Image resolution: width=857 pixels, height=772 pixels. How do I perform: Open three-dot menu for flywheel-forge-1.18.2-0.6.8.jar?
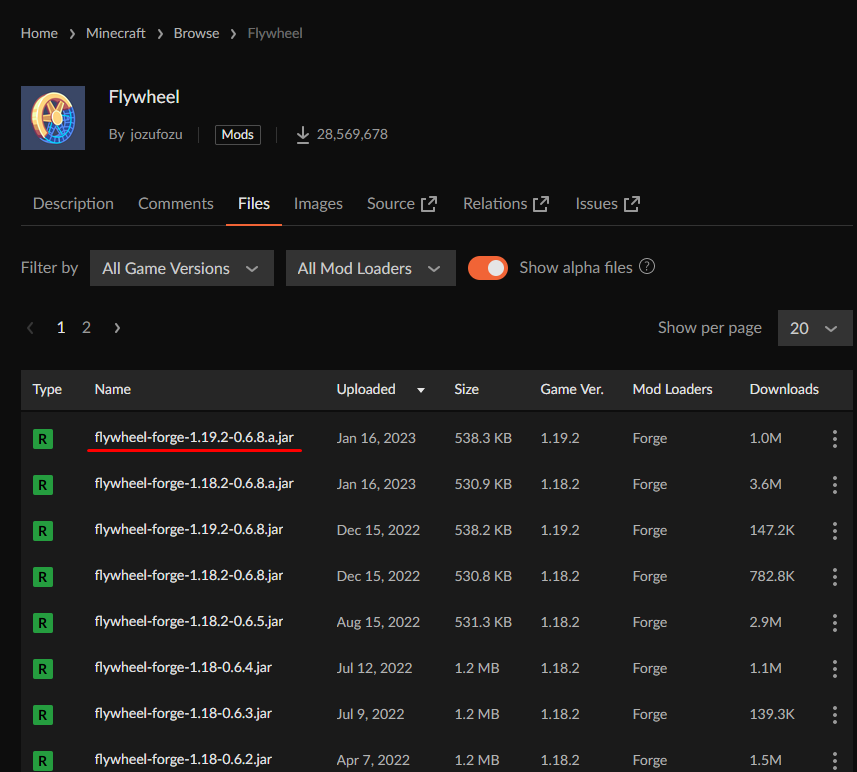pyautogui.click(x=835, y=576)
